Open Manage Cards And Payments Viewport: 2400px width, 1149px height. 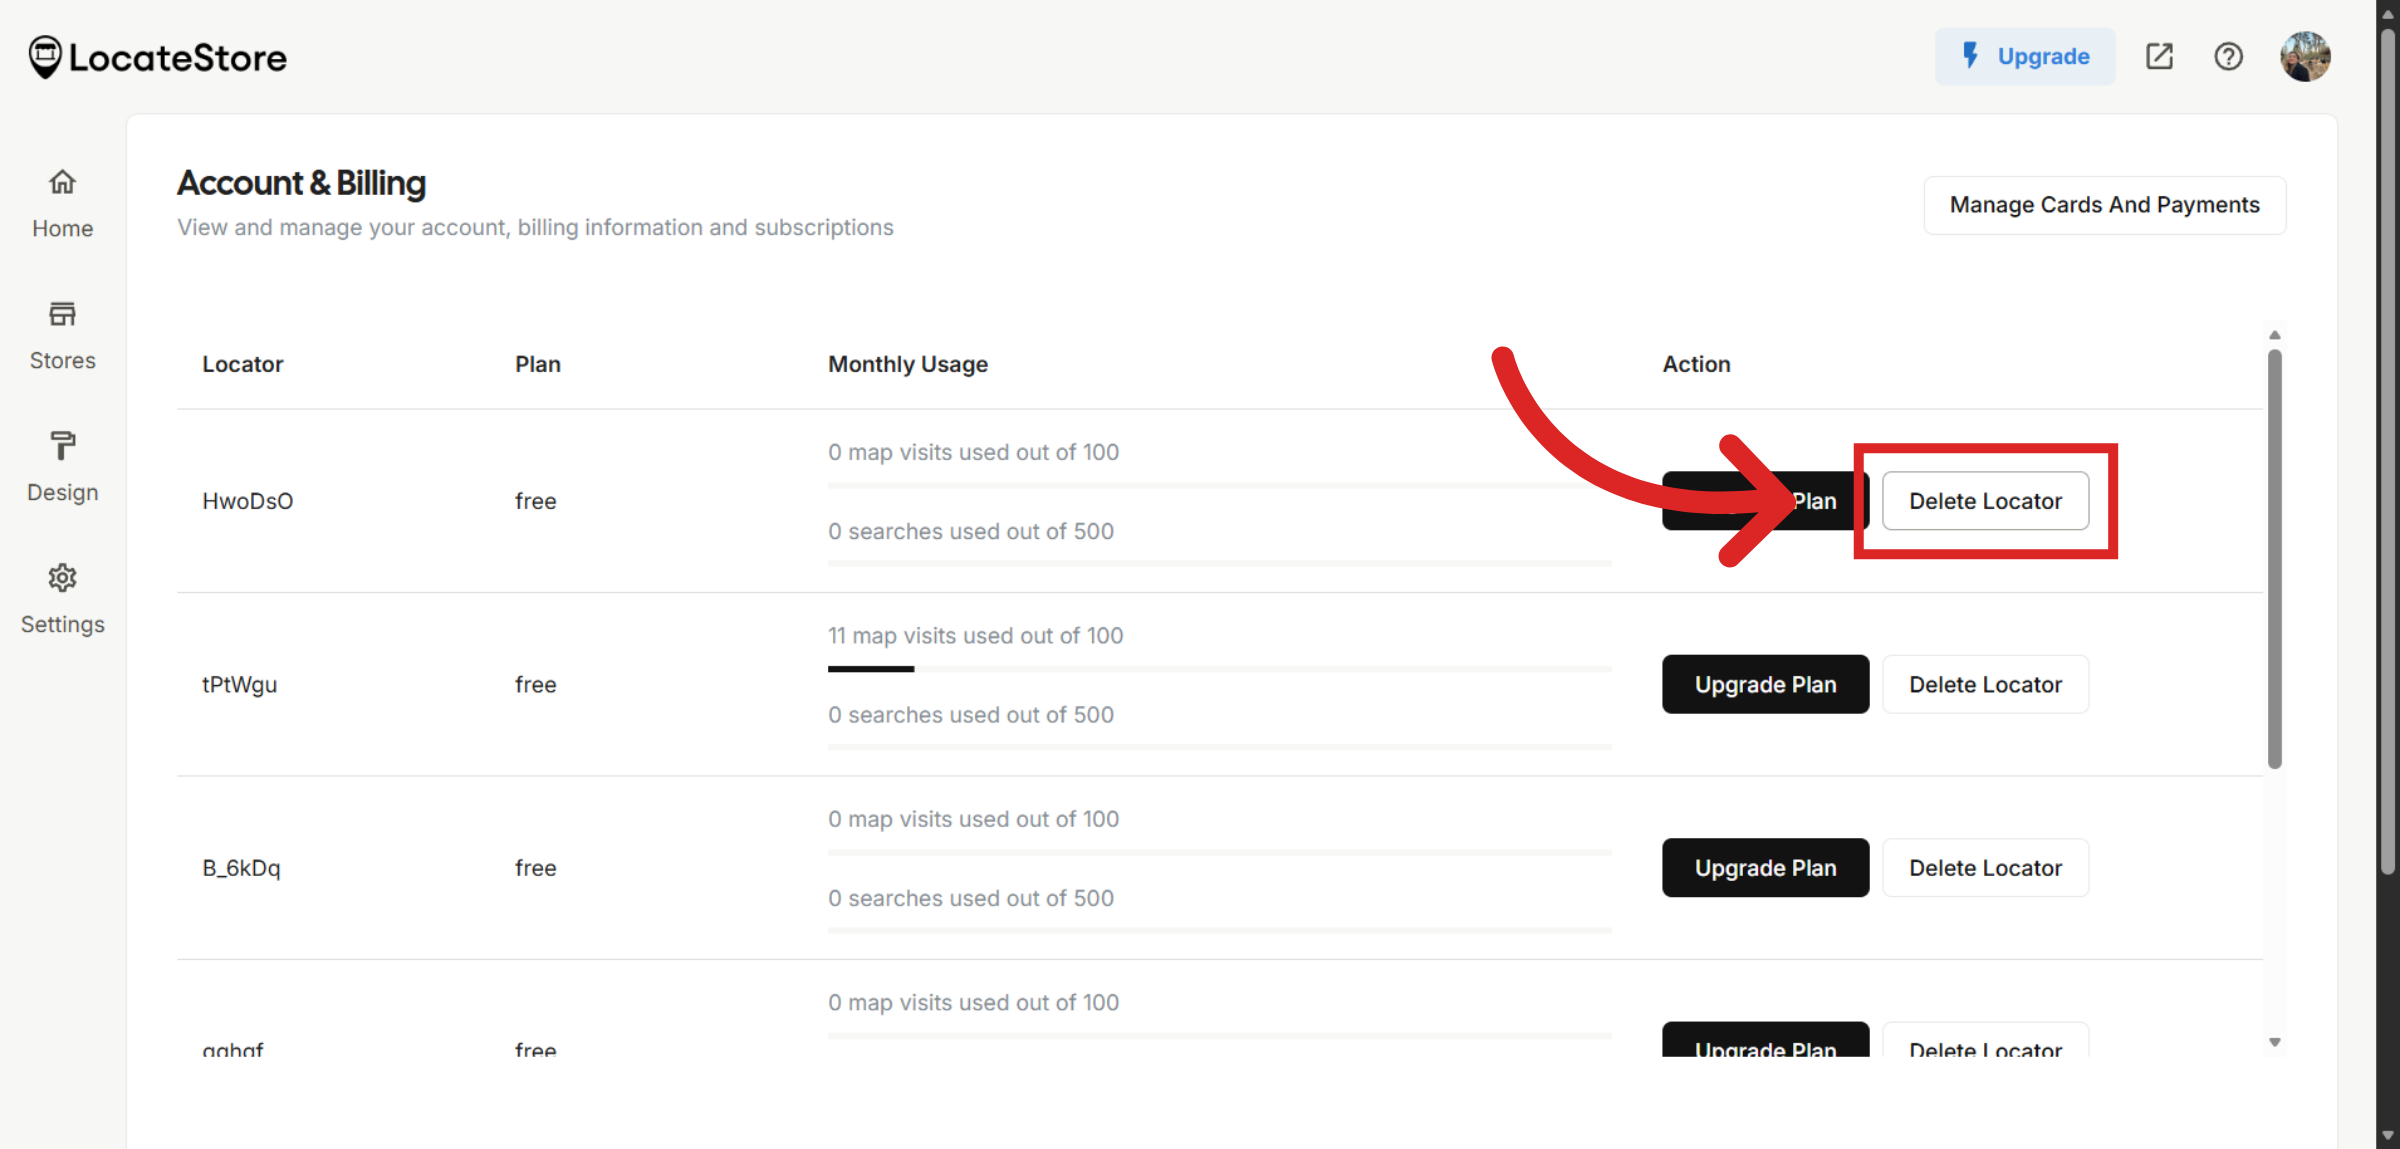(x=2104, y=205)
